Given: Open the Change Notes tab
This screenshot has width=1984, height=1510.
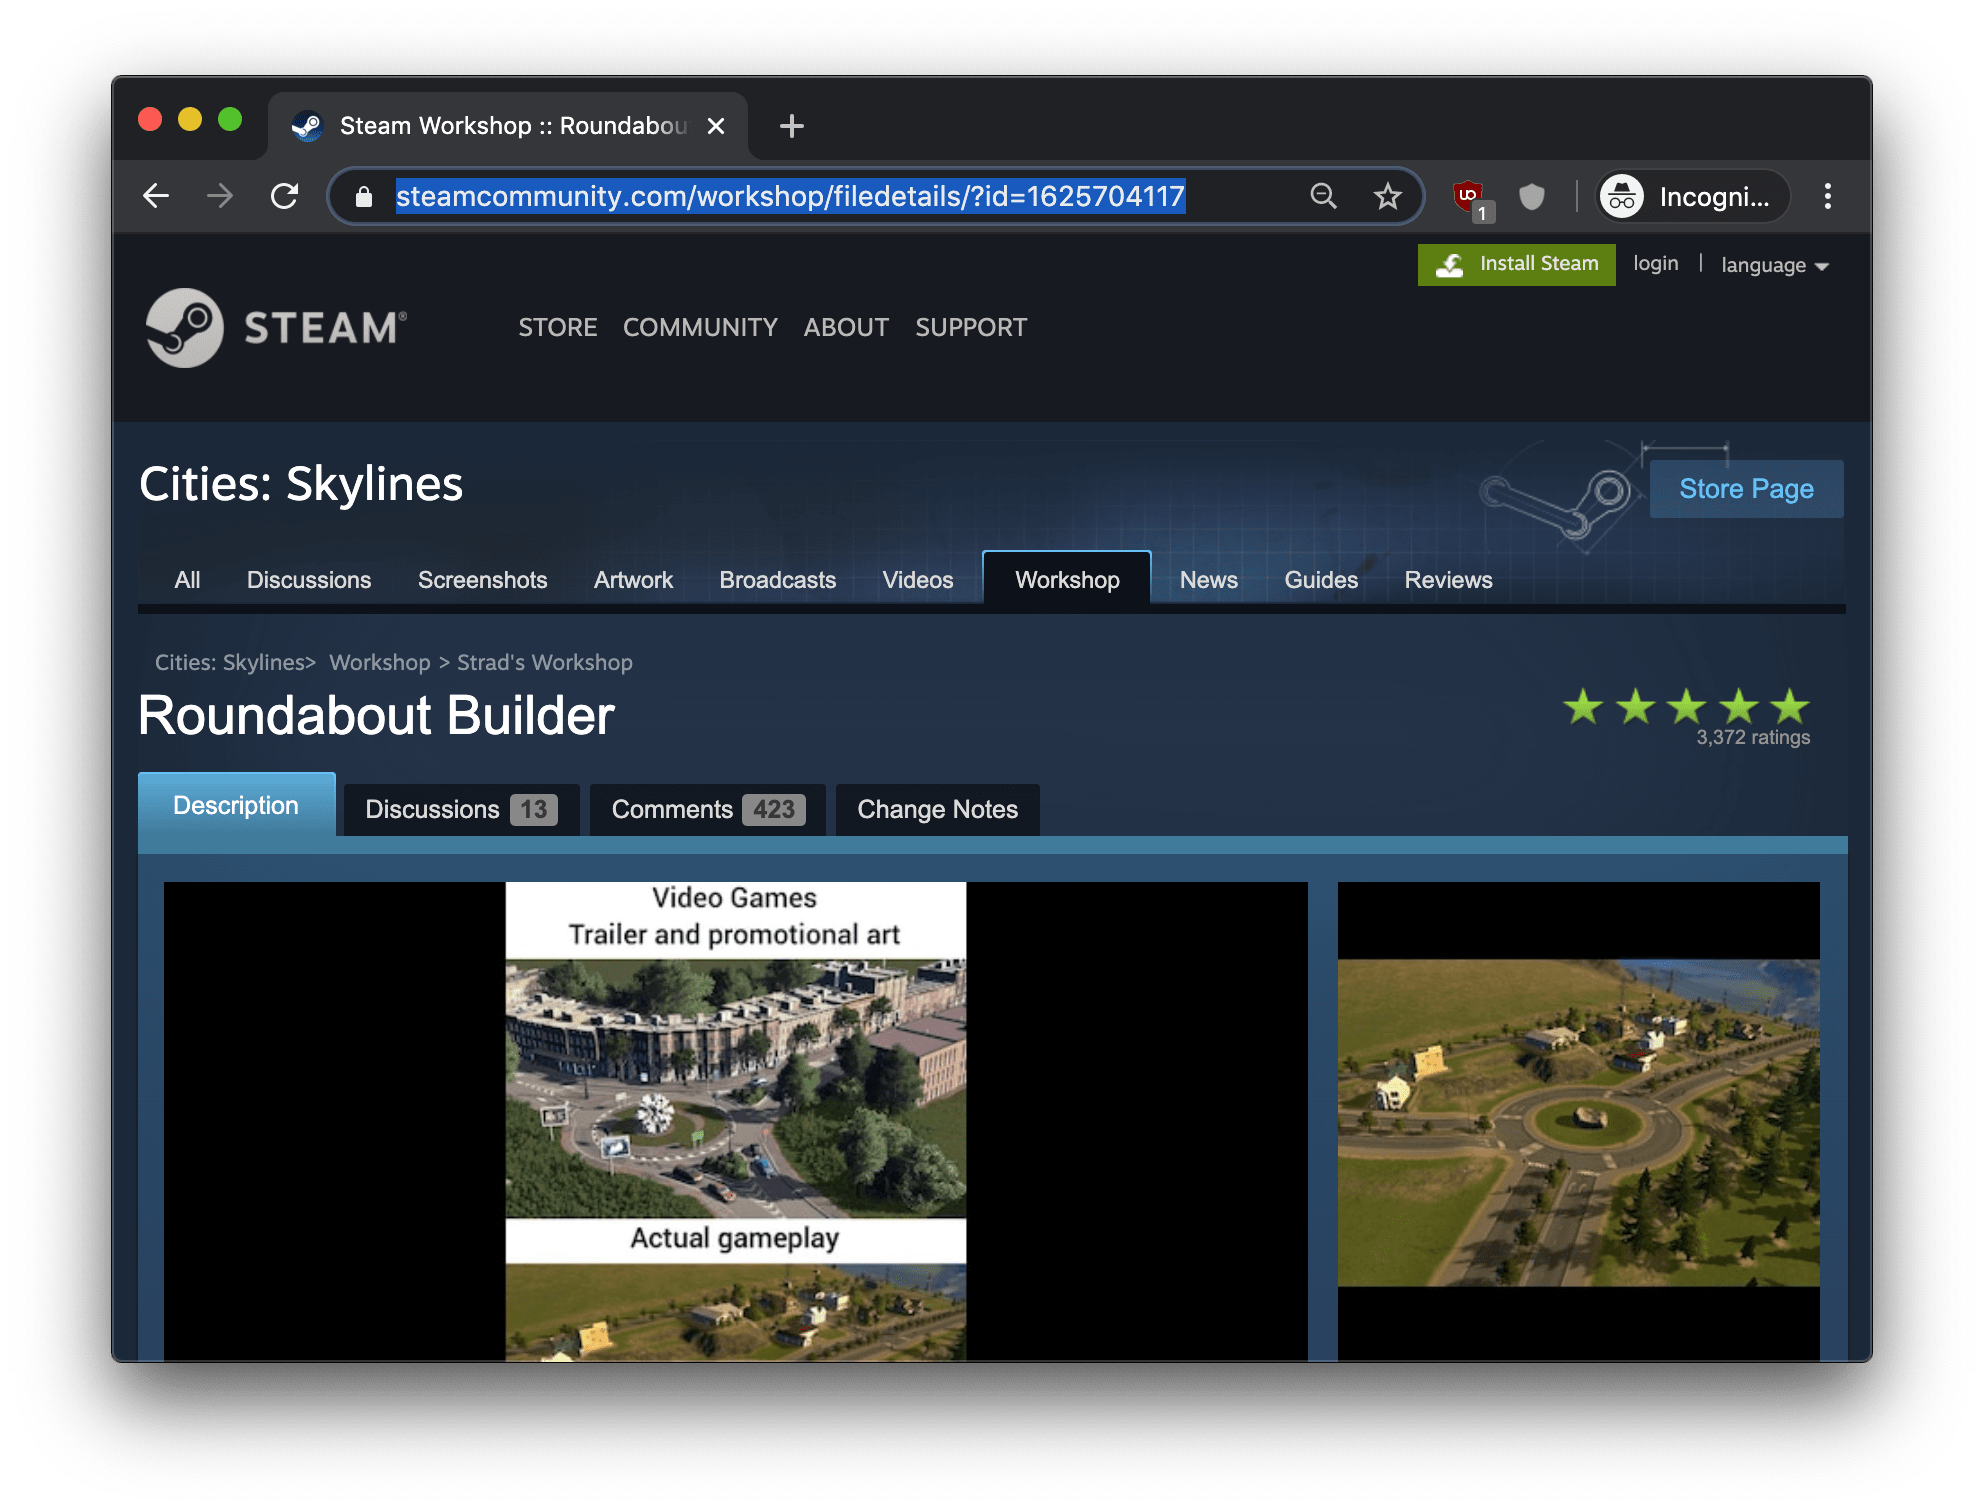Looking at the screenshot, I should pos(937,809).
